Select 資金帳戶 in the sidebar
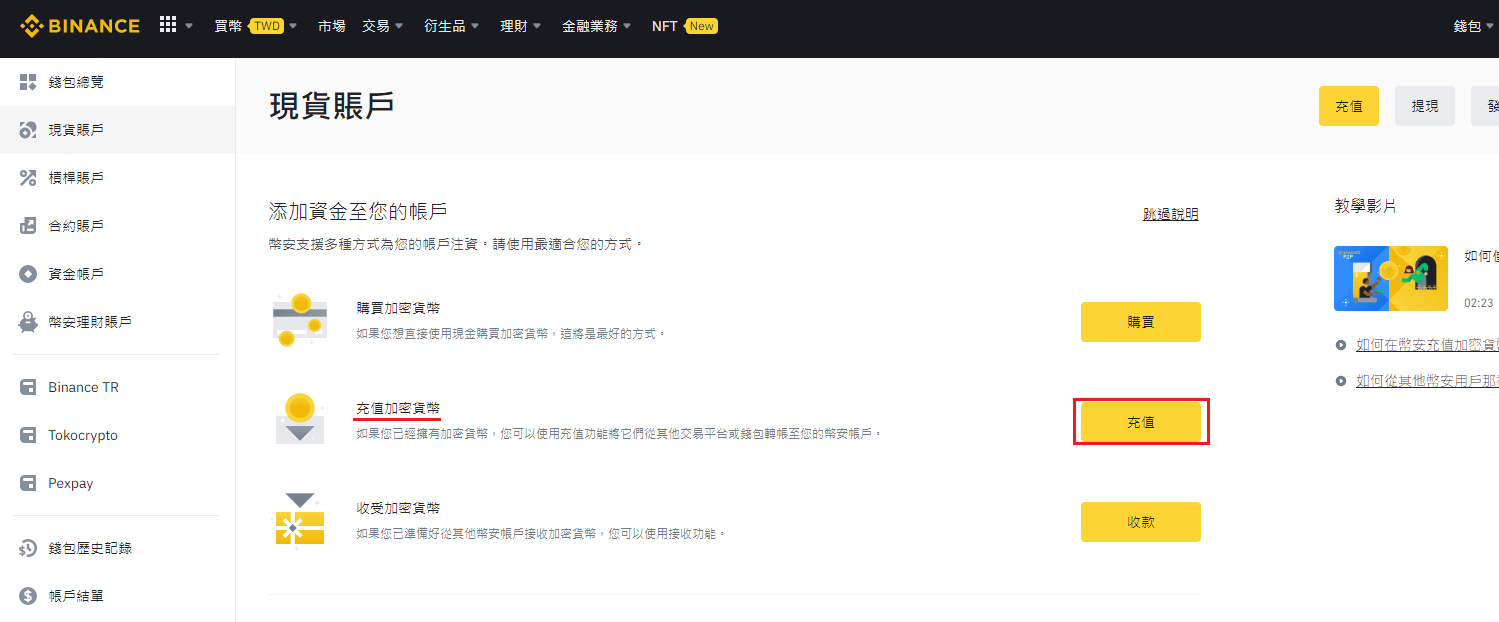This screenshot has height=622, width=1499. [x=118, y=274]
